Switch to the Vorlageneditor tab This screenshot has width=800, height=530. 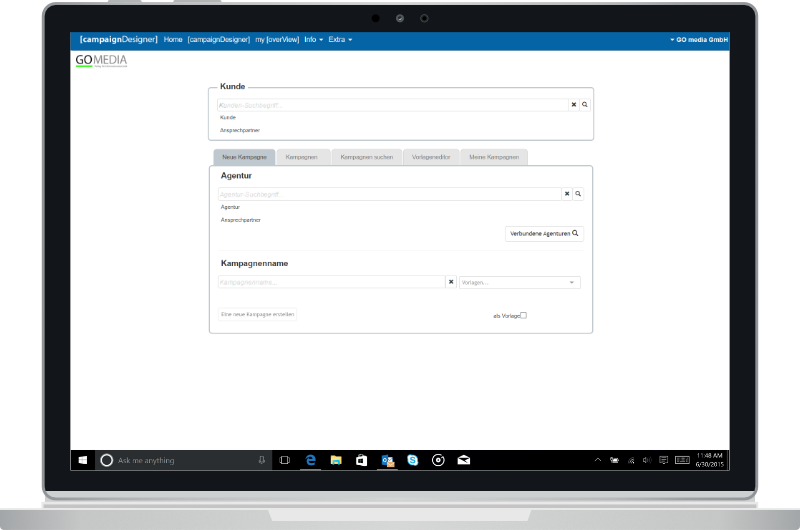point(431,157)
